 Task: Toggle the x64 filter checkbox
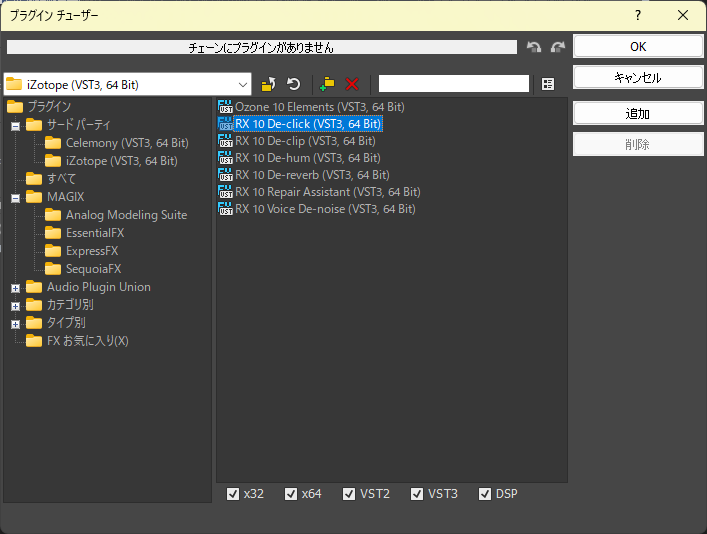click(x=291, y=494)
